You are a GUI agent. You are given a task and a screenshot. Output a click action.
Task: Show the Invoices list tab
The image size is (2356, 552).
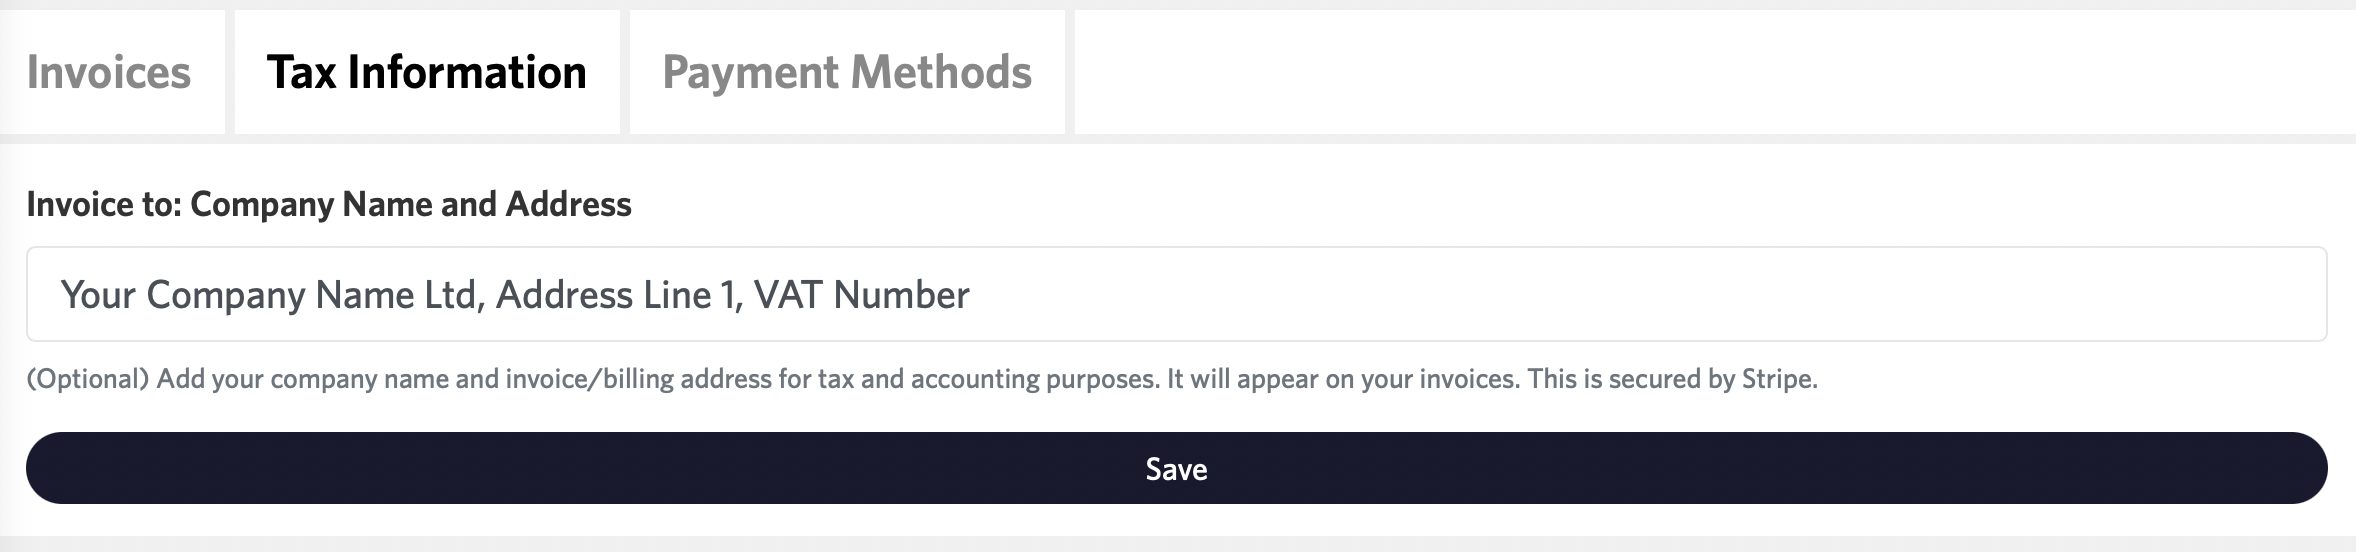[x=109, y=72]
